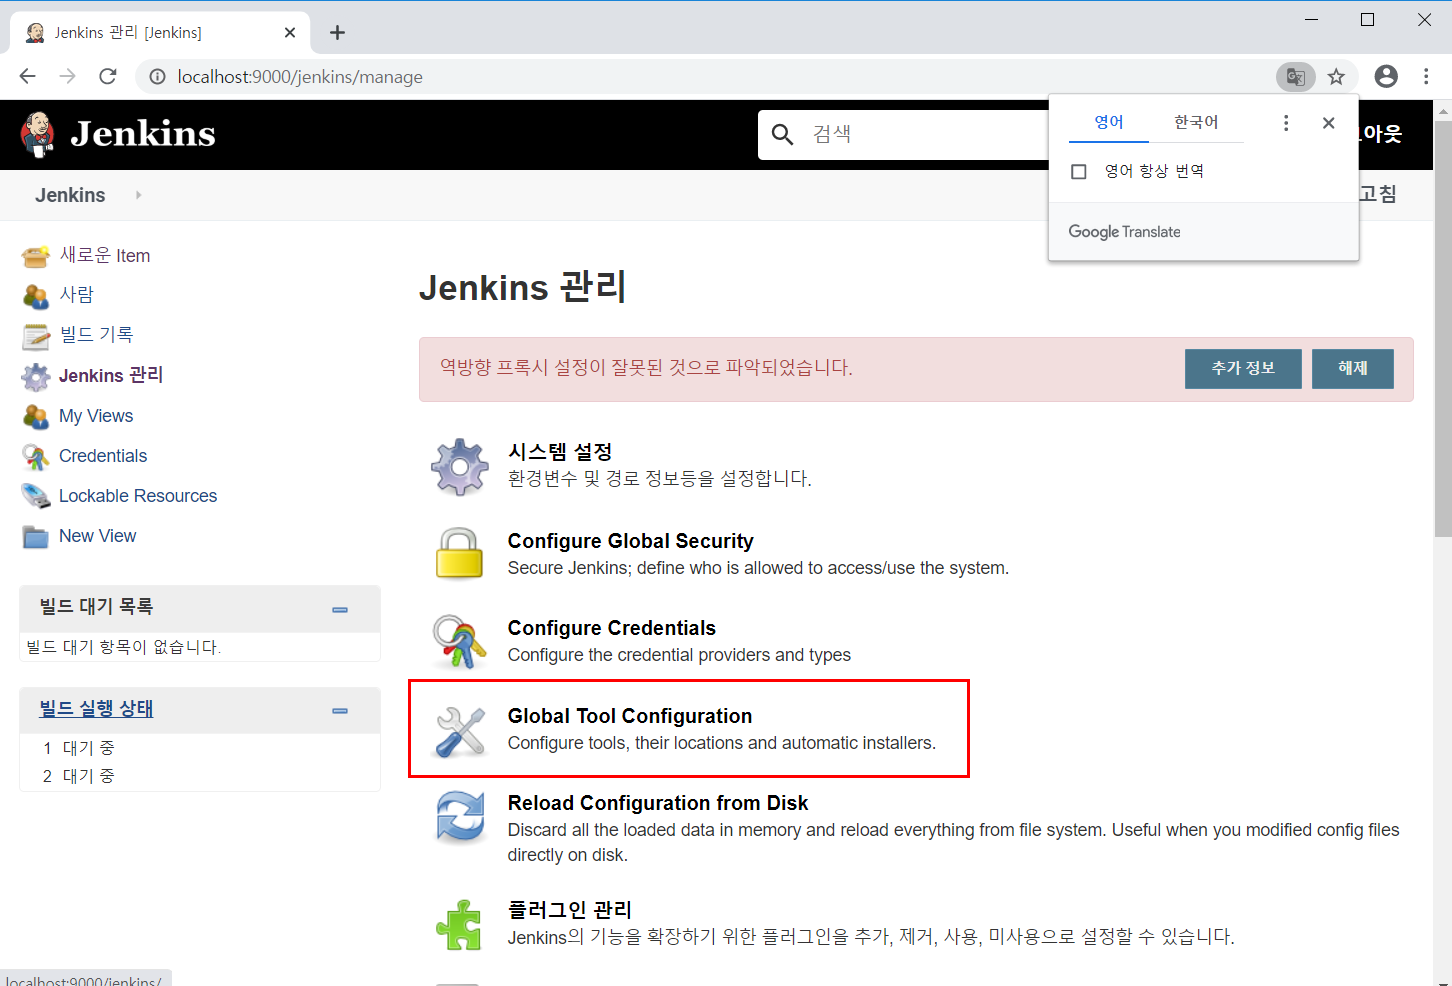Enable the 영어 항상 번역 checkbox
The width and height of the screenshot is (1452, 986).
point(1079,172)
